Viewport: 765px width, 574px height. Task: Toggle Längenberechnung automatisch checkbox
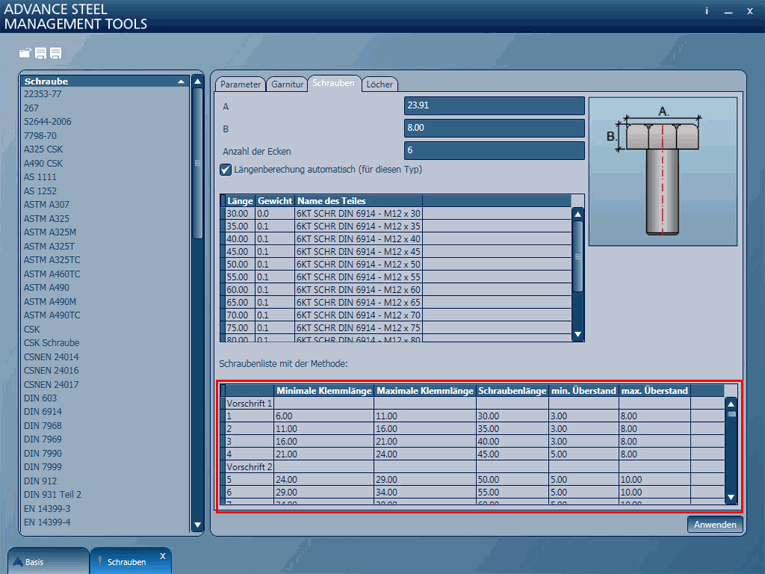[x=225, y=170]
